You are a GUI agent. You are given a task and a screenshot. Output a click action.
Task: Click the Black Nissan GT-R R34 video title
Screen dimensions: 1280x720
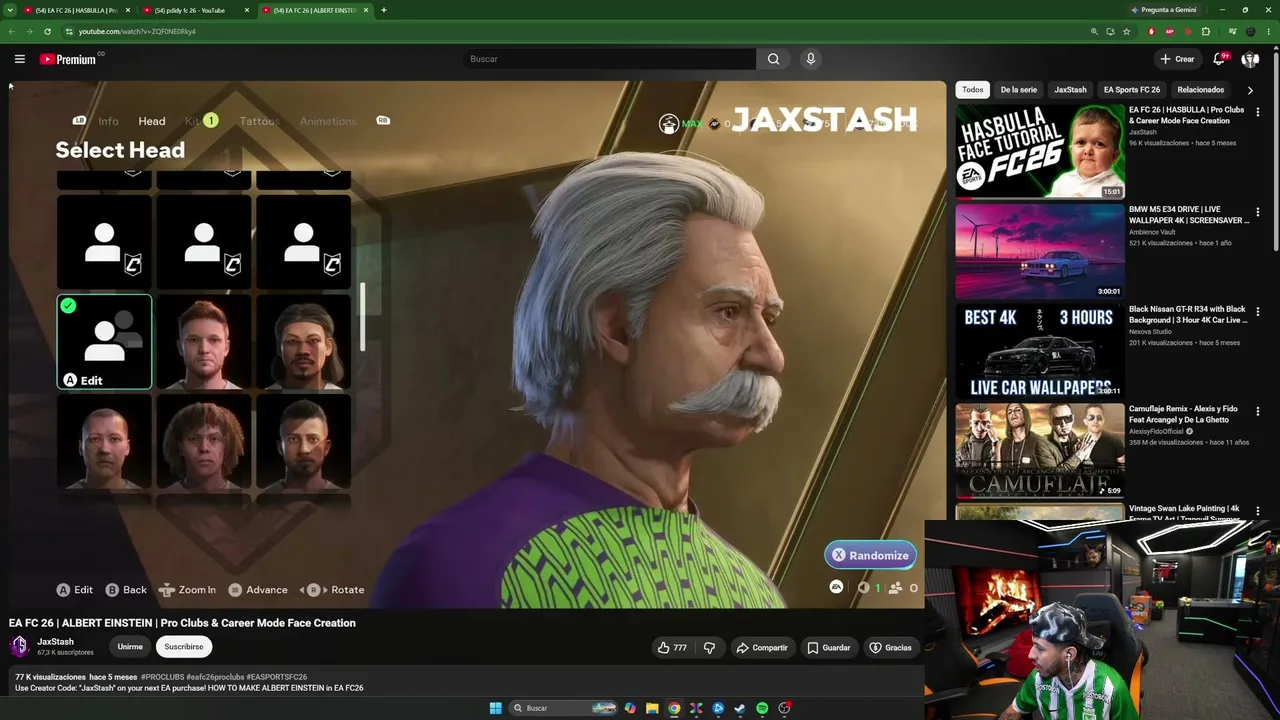click(1188, 315)
